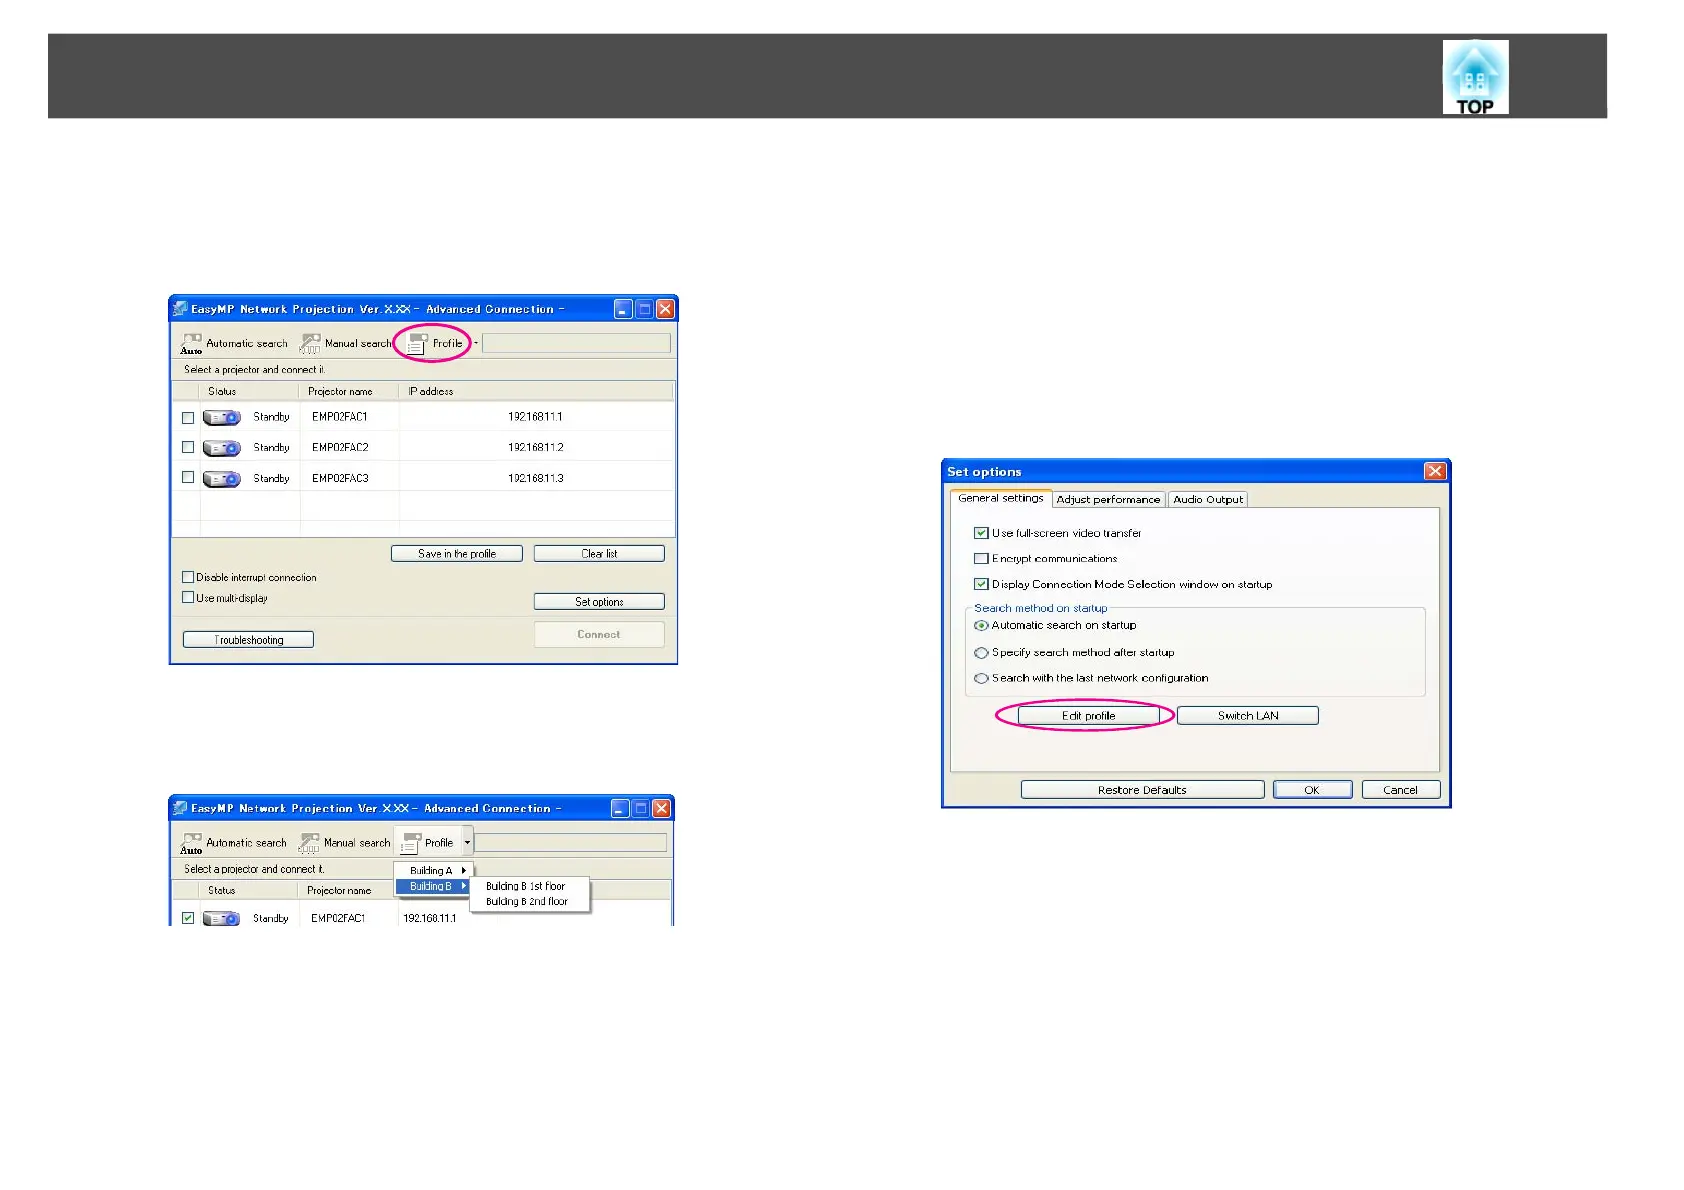Click the IP address column header
Screen dimensions: 1684x1190
click(537, 391)
